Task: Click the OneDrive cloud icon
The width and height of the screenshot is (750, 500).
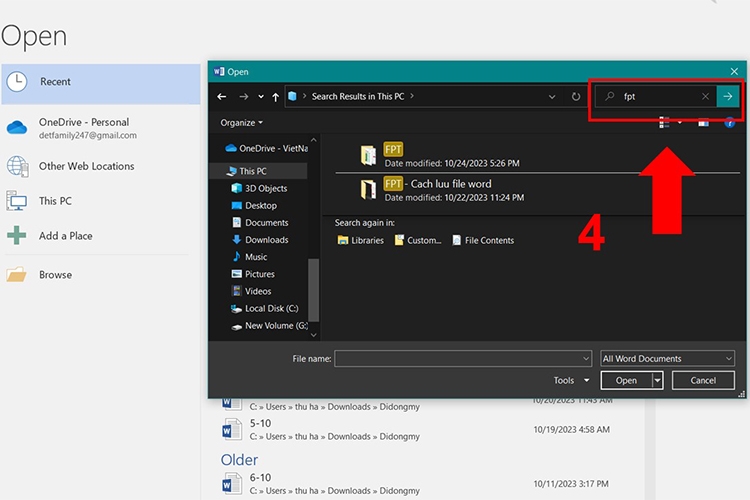Action: (x=17, y=128)
